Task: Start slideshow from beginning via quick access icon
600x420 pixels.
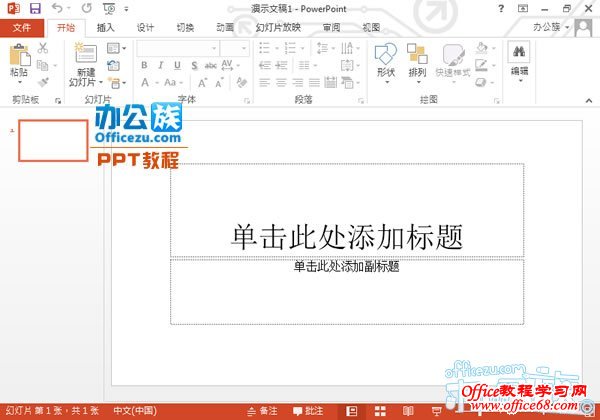Action: (109, 8)
